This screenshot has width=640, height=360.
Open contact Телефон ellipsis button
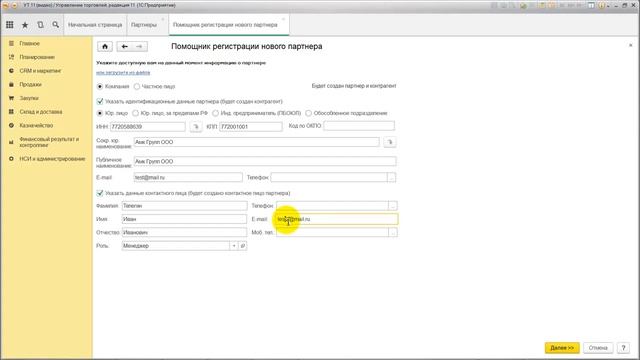pos(393,206)
